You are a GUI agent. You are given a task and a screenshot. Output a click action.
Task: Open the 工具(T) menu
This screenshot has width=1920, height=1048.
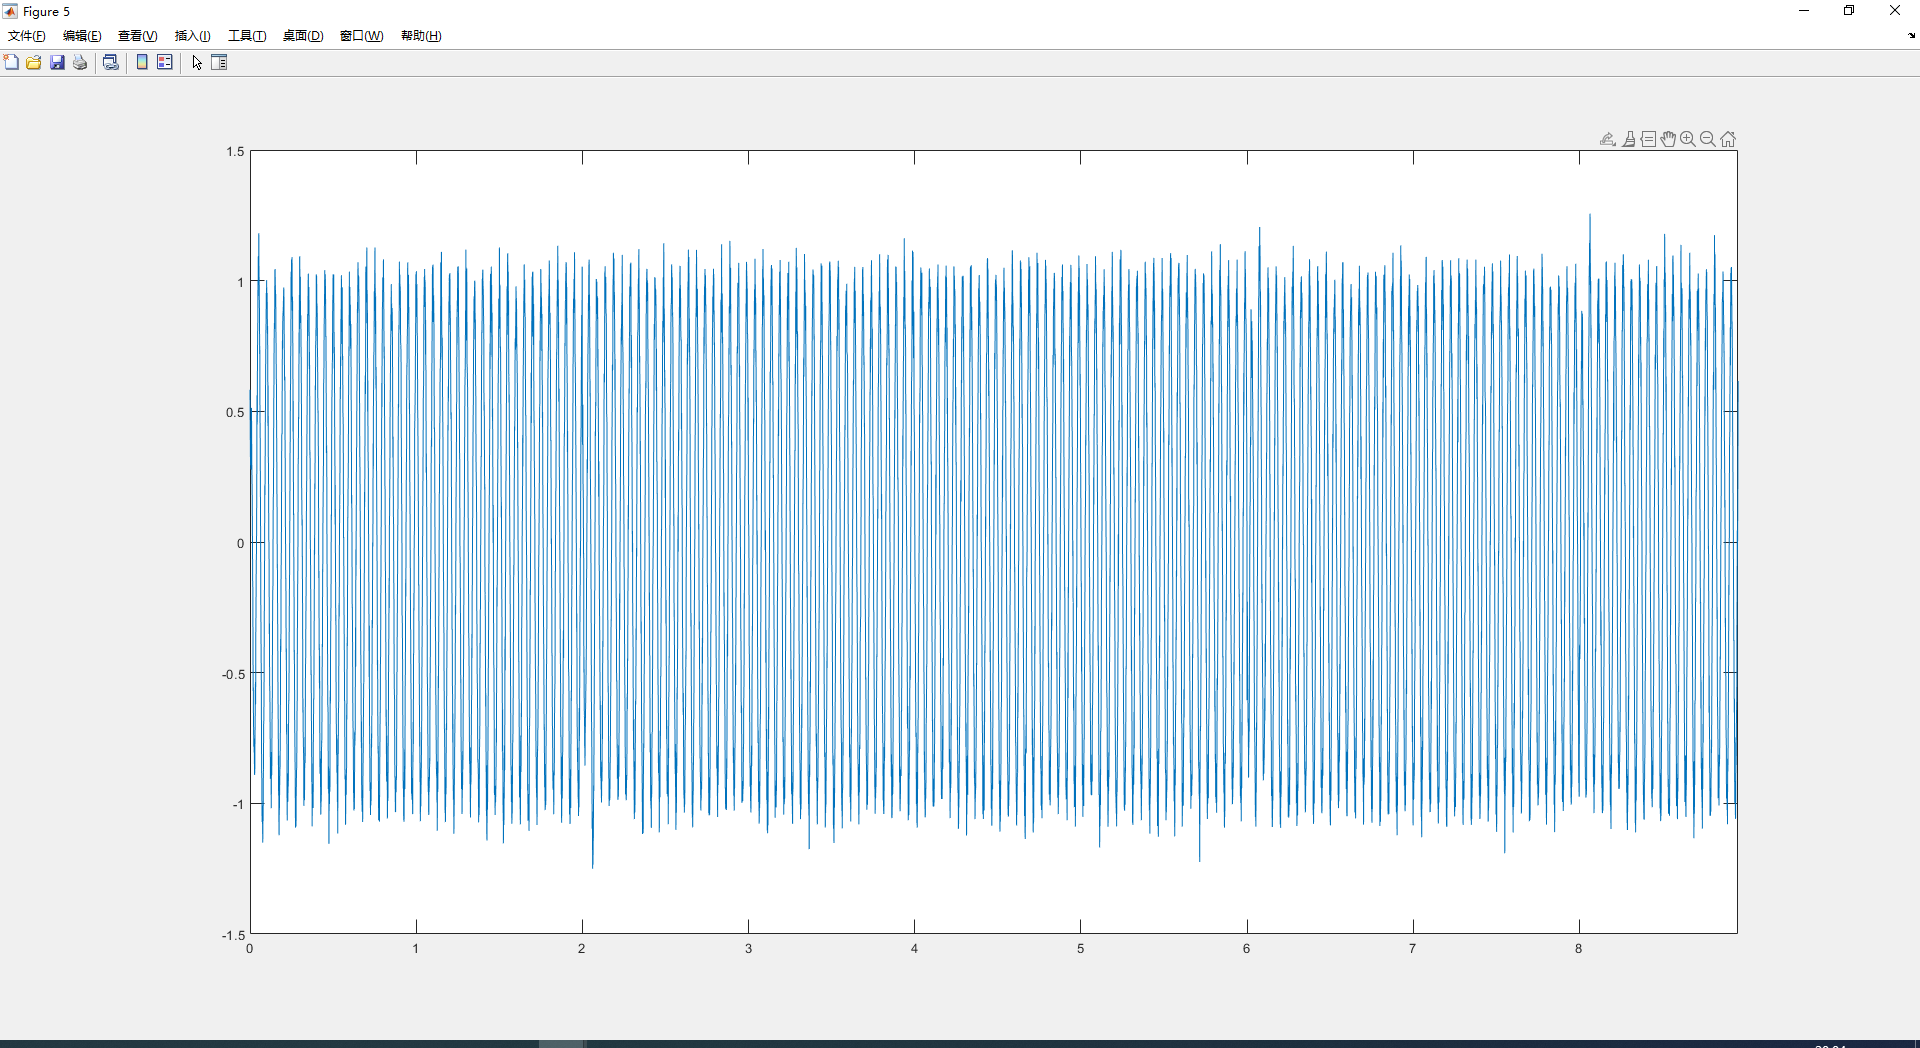[x=247, y=36]
